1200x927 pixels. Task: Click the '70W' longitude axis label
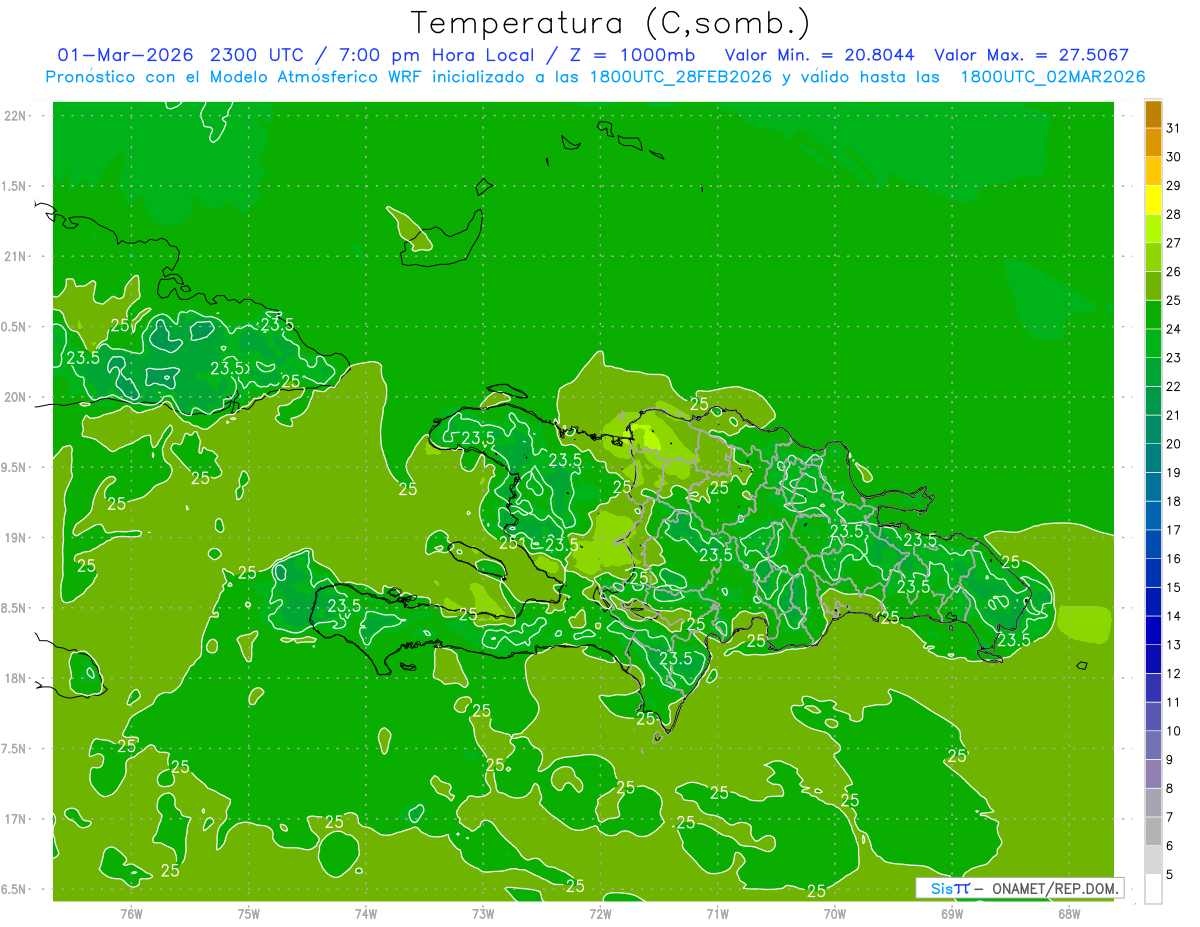pyautogui.click(x=835, y=913)
